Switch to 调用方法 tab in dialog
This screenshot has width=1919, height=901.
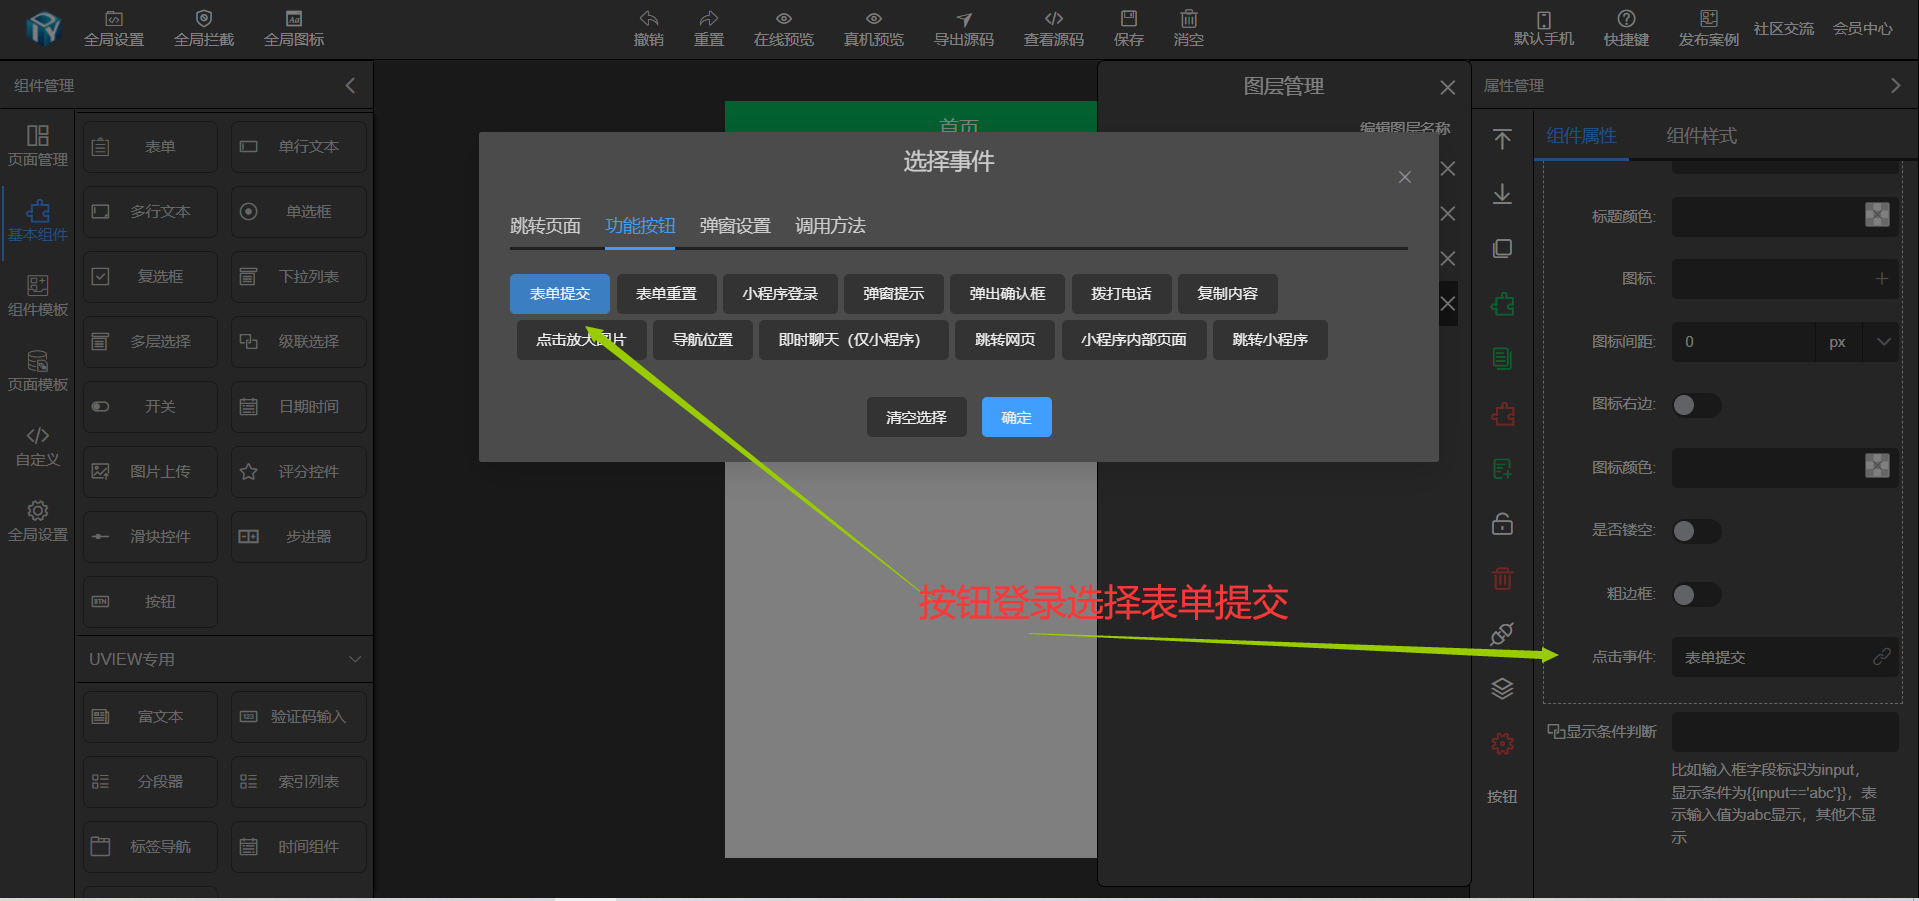coord(830,226)
